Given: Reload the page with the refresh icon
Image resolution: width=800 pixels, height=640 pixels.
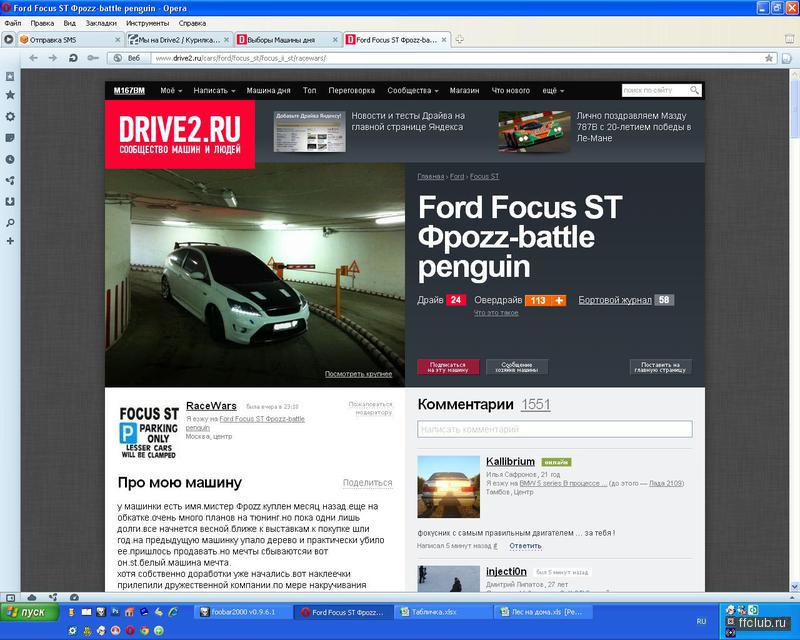Looking at the screenshot, I should (73, 58).
